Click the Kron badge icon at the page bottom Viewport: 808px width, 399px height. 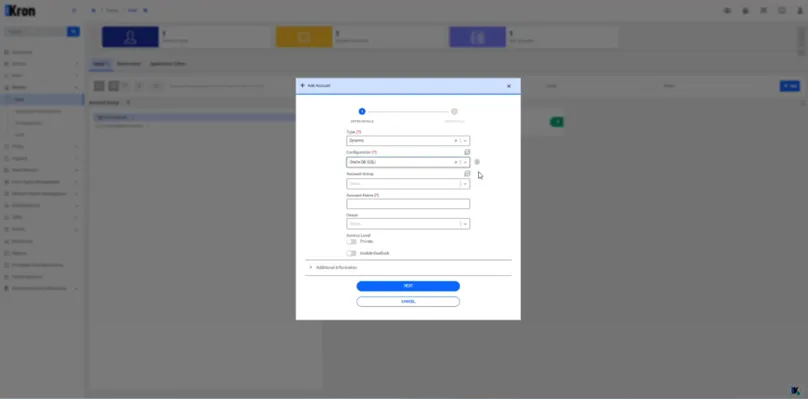(796, 390)
